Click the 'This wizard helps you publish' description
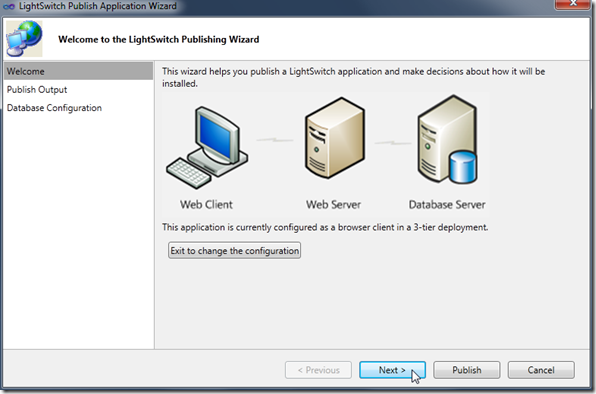Image resolution: width=596 pixels, height=394 pixels. 353,77
